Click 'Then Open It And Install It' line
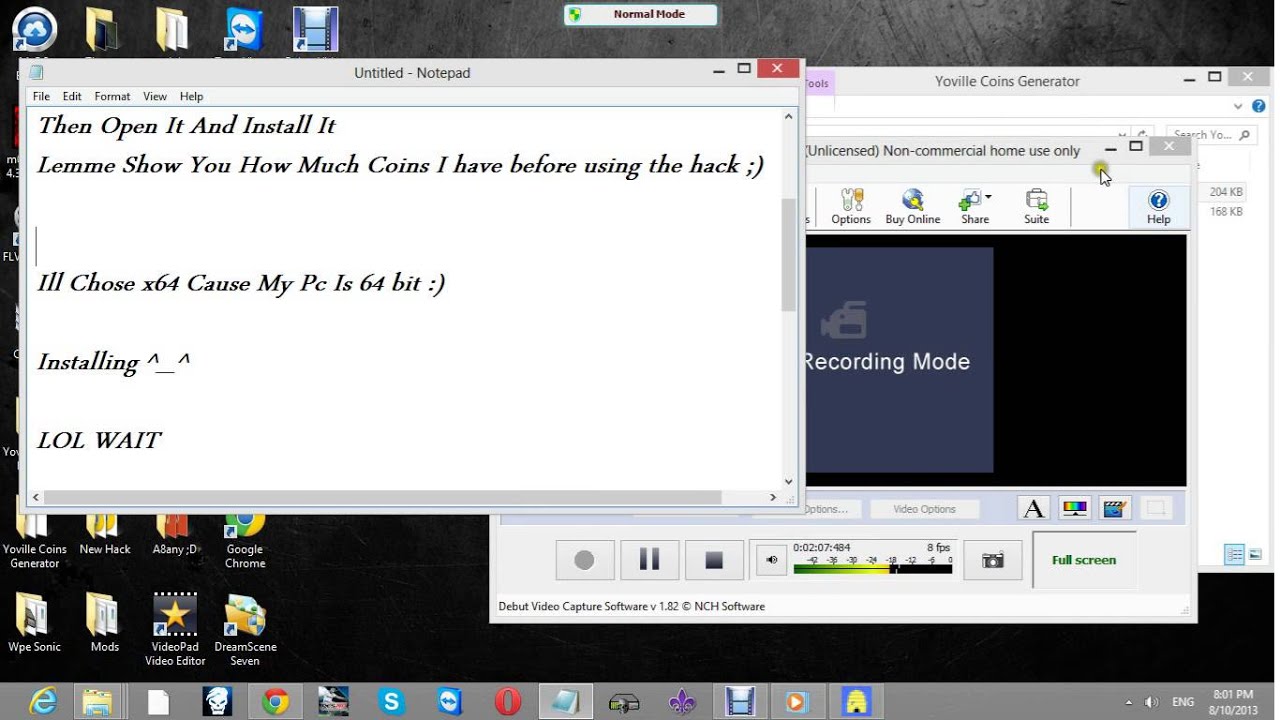 (186, 125)
